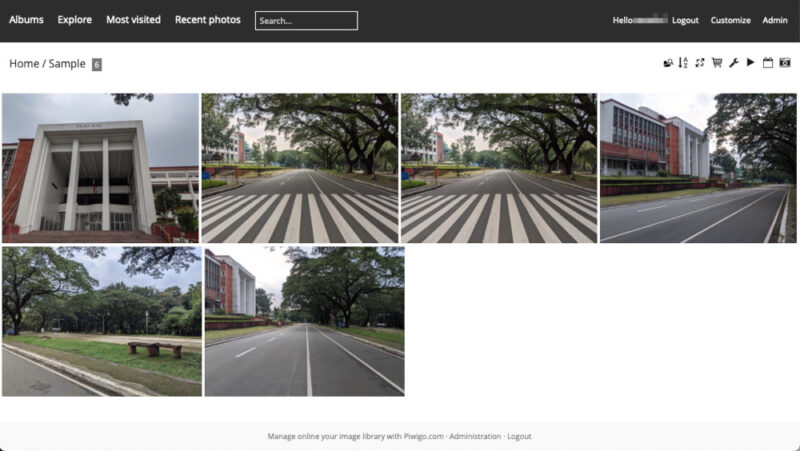The height and width of the screenshot is (451, 800).
Task: Open the Albums menu
Action: (x=26, y=20)
